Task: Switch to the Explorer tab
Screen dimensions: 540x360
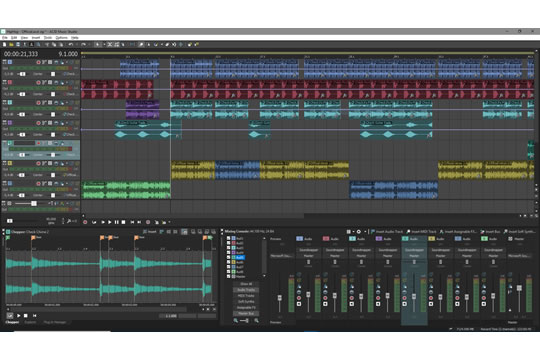Action: point(30,322)
